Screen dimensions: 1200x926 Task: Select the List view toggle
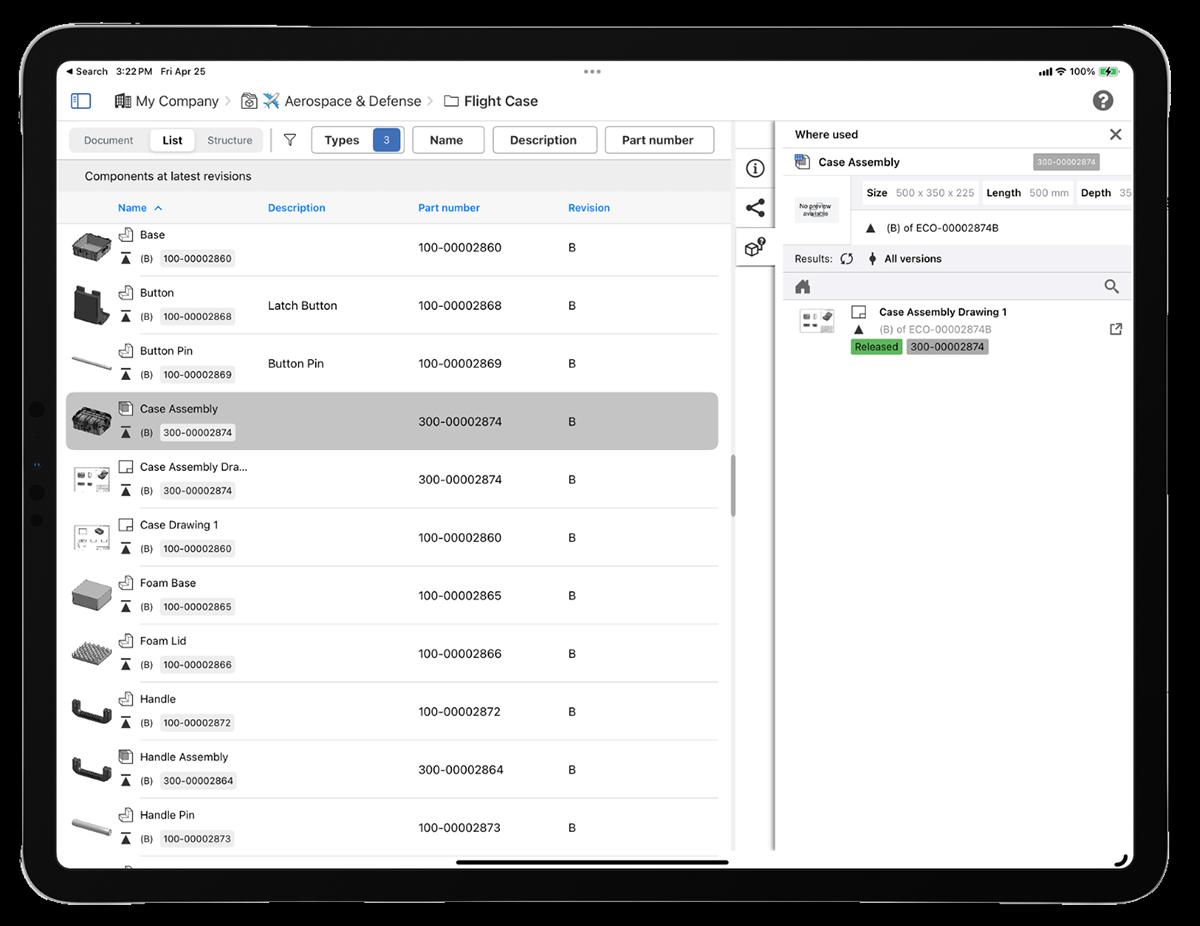click(172, 141)
